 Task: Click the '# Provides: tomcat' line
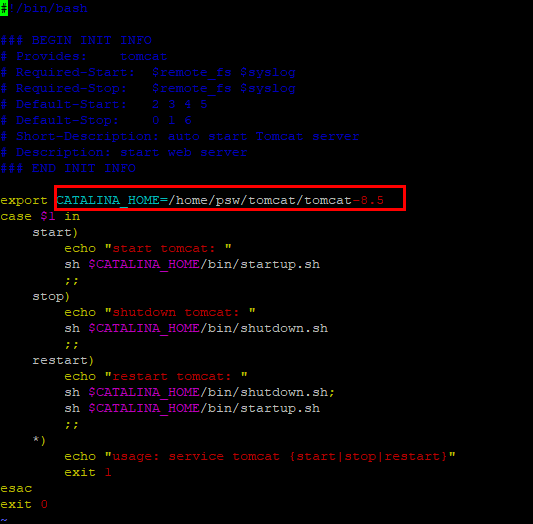(x=84, y=56)
